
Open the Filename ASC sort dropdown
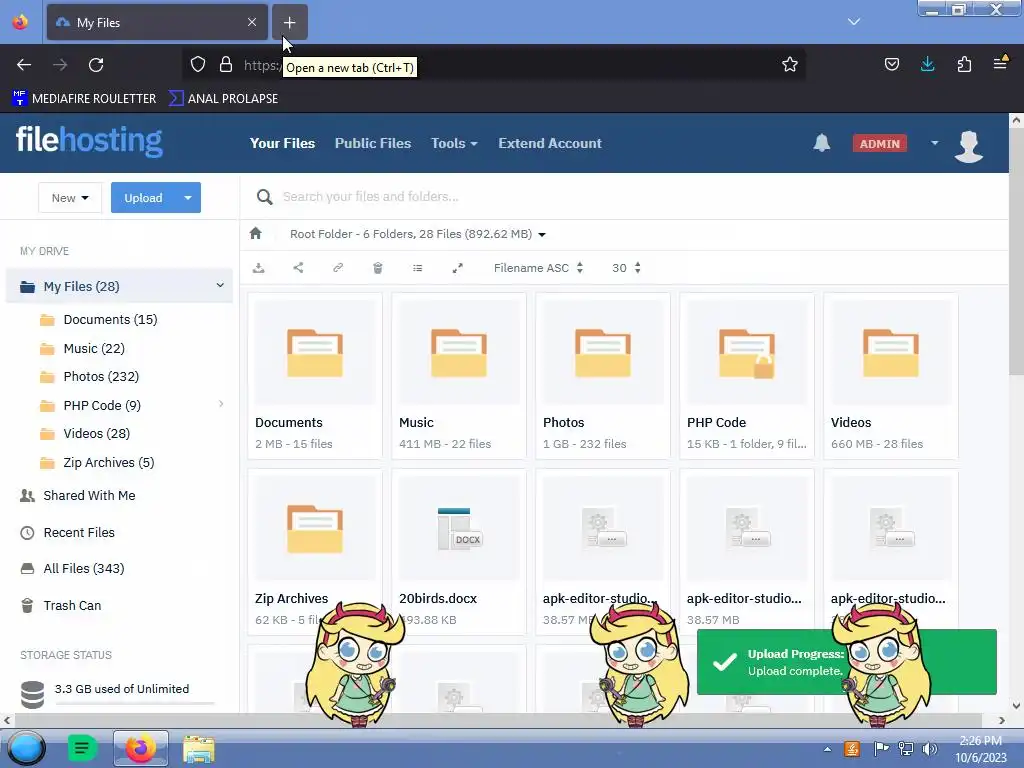(x=538, y=268)
